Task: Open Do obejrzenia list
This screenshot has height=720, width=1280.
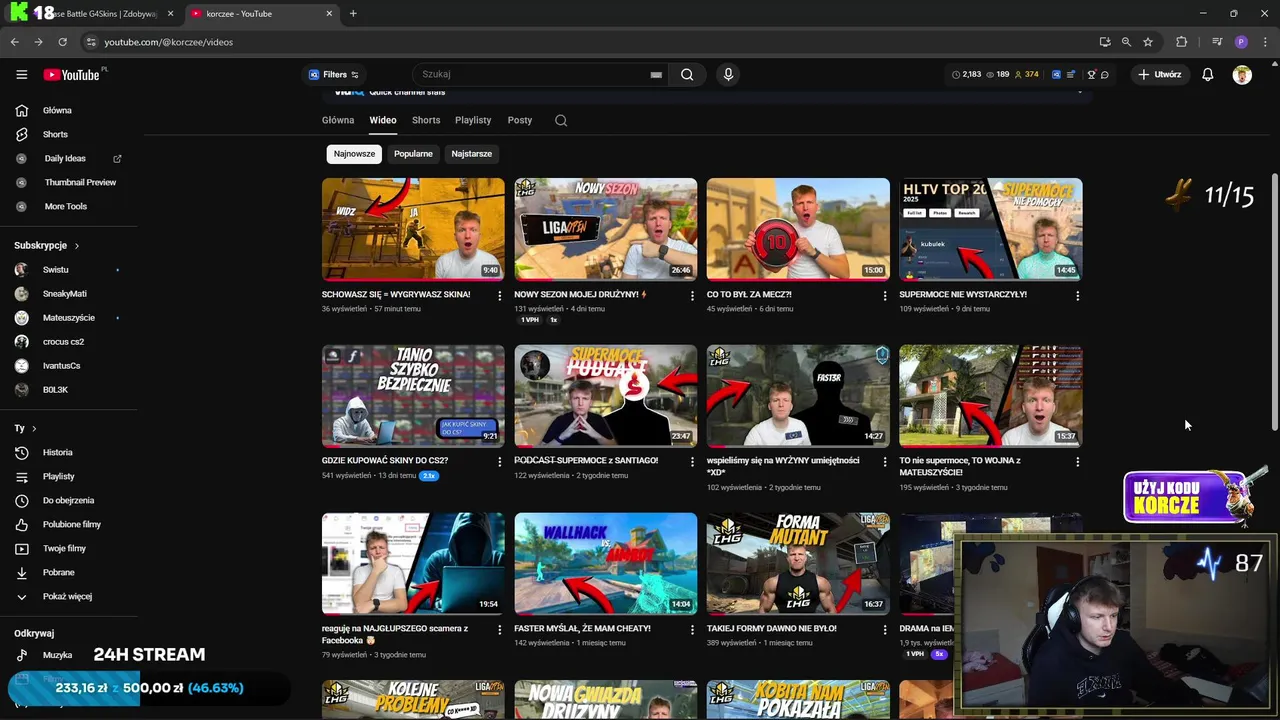Action: tap(69, 500)
